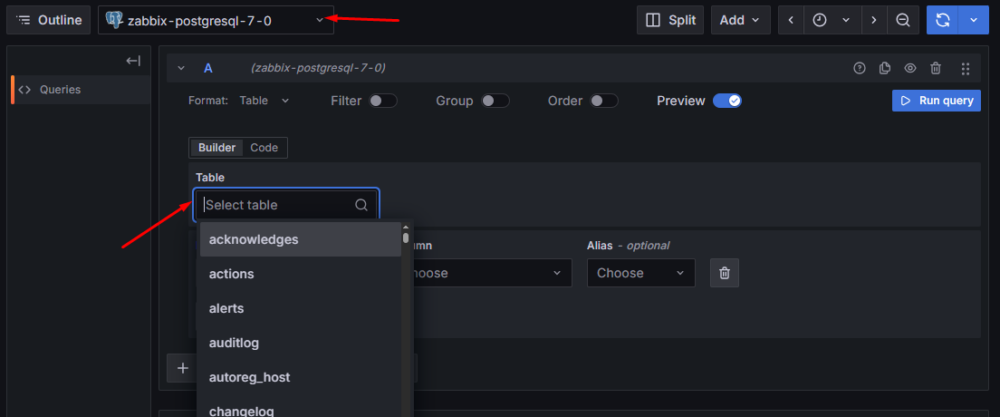Click the blue refresh query icon
The width and height of the screenshot is (1000, 417).
pyautogui.click(x=942, y=20)
